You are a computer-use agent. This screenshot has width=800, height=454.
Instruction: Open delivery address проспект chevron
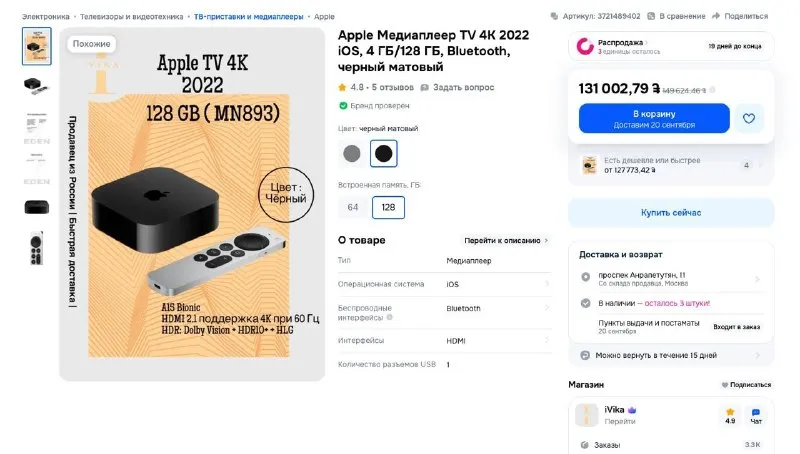(757, 279)
